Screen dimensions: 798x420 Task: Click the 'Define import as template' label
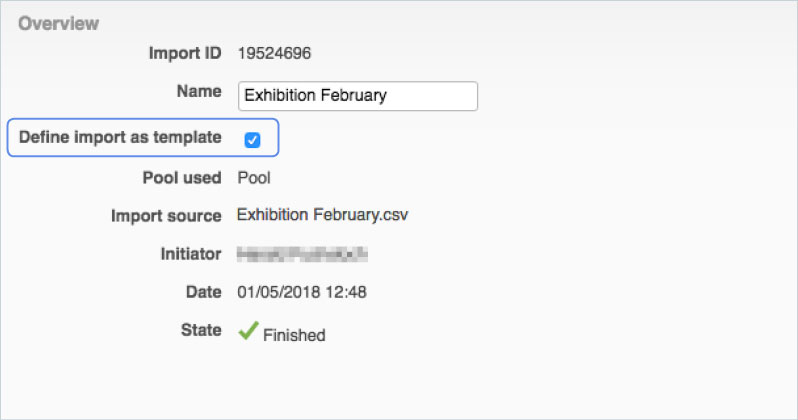pyautogui.click(x=120, y=137)
